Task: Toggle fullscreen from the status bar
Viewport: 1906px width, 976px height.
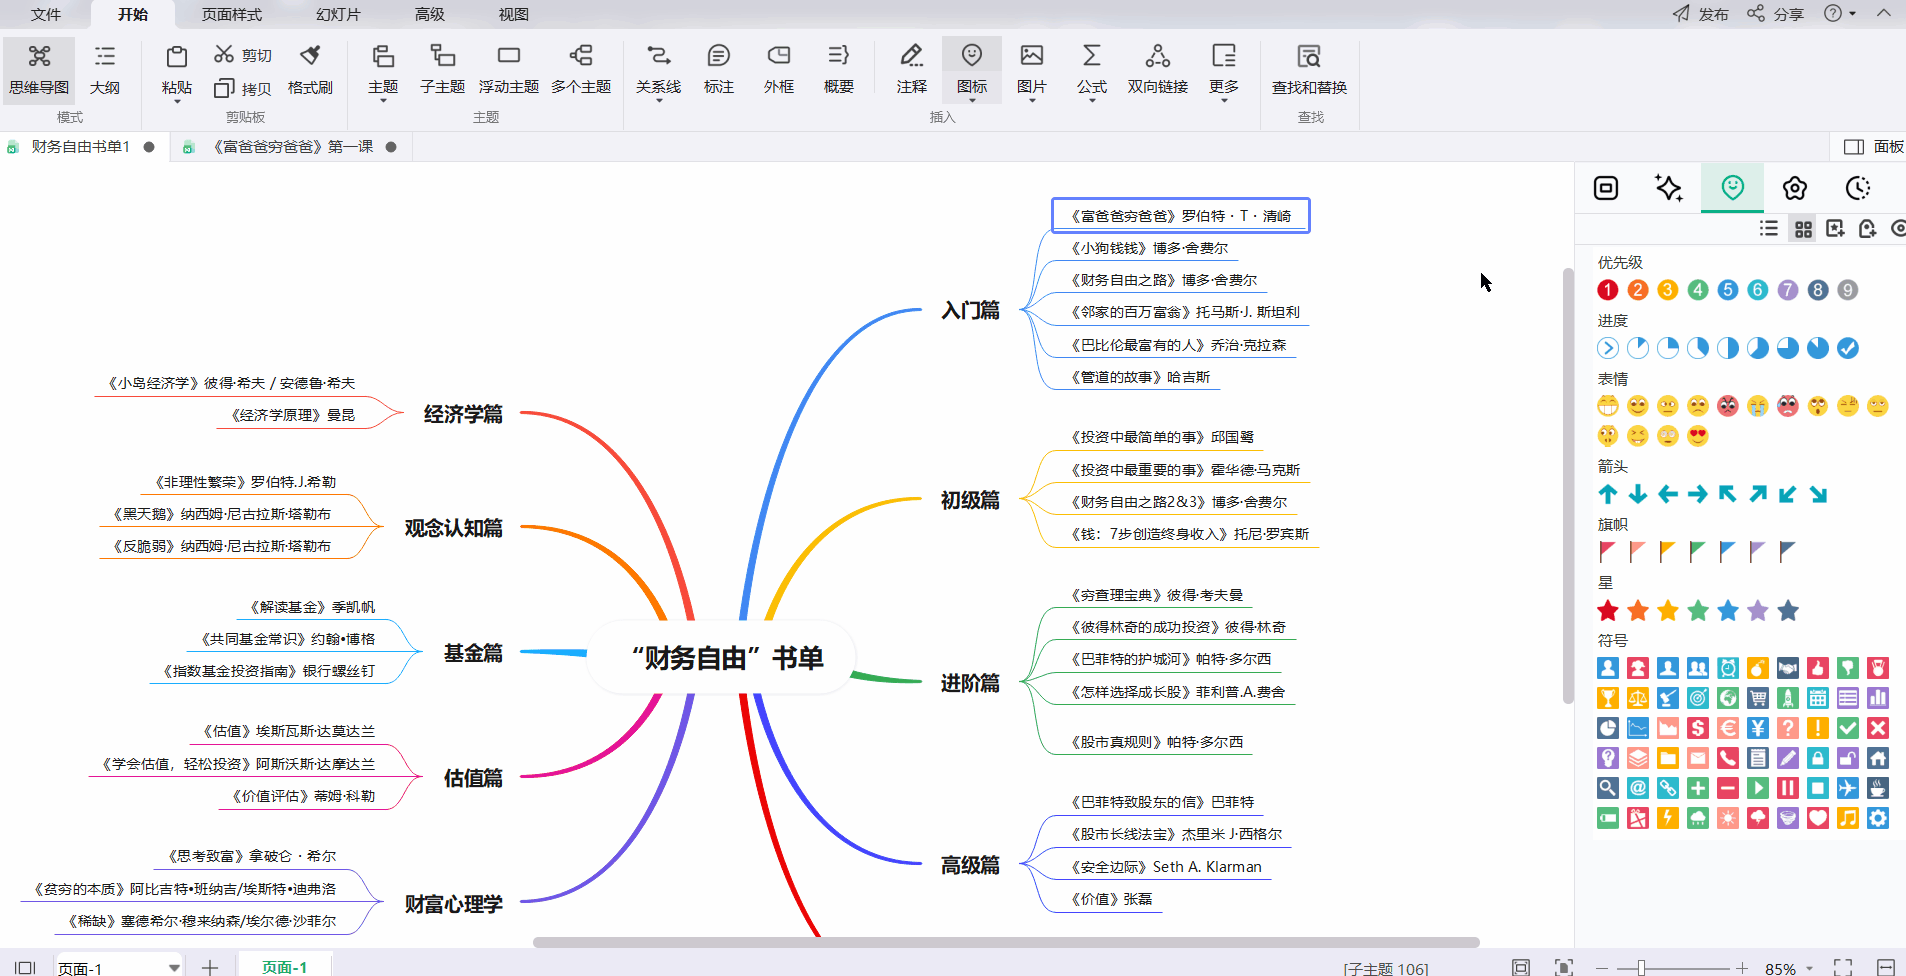Action: [1843, 967]
